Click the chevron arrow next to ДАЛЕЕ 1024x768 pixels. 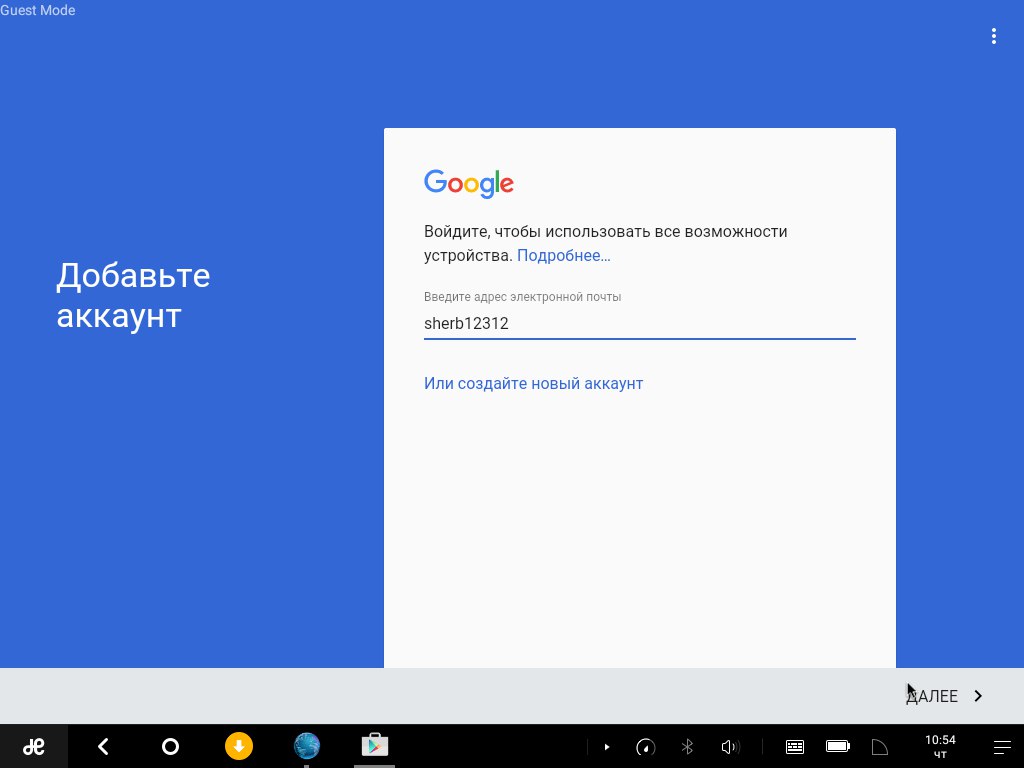pos(978,696)
